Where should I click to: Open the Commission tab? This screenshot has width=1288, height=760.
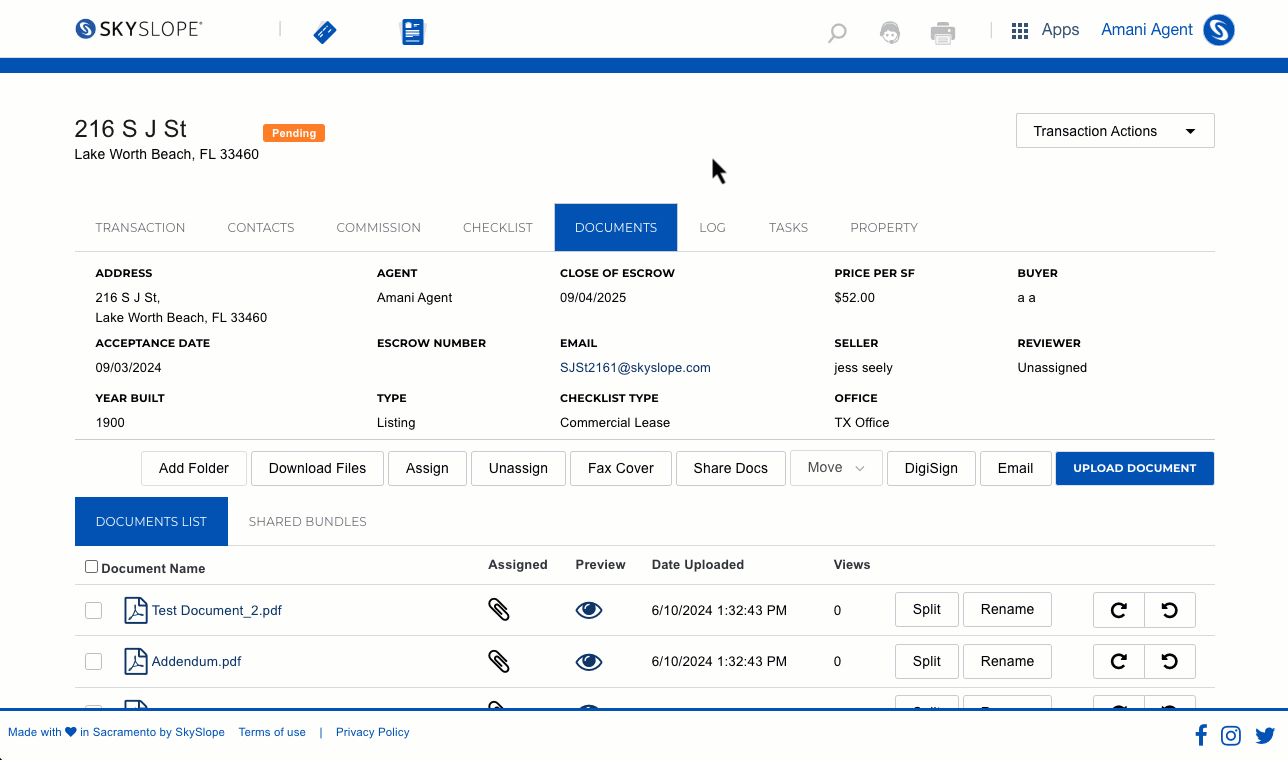379,227
